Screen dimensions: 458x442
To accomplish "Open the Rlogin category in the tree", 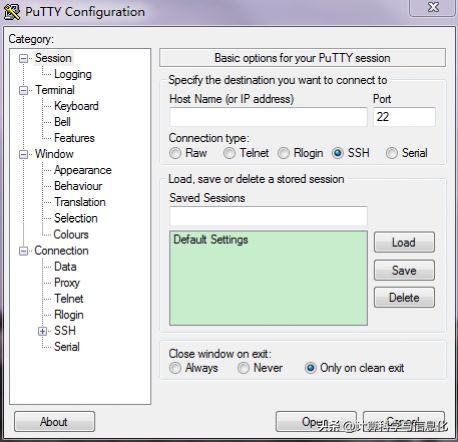I will [x=69, y=315].
